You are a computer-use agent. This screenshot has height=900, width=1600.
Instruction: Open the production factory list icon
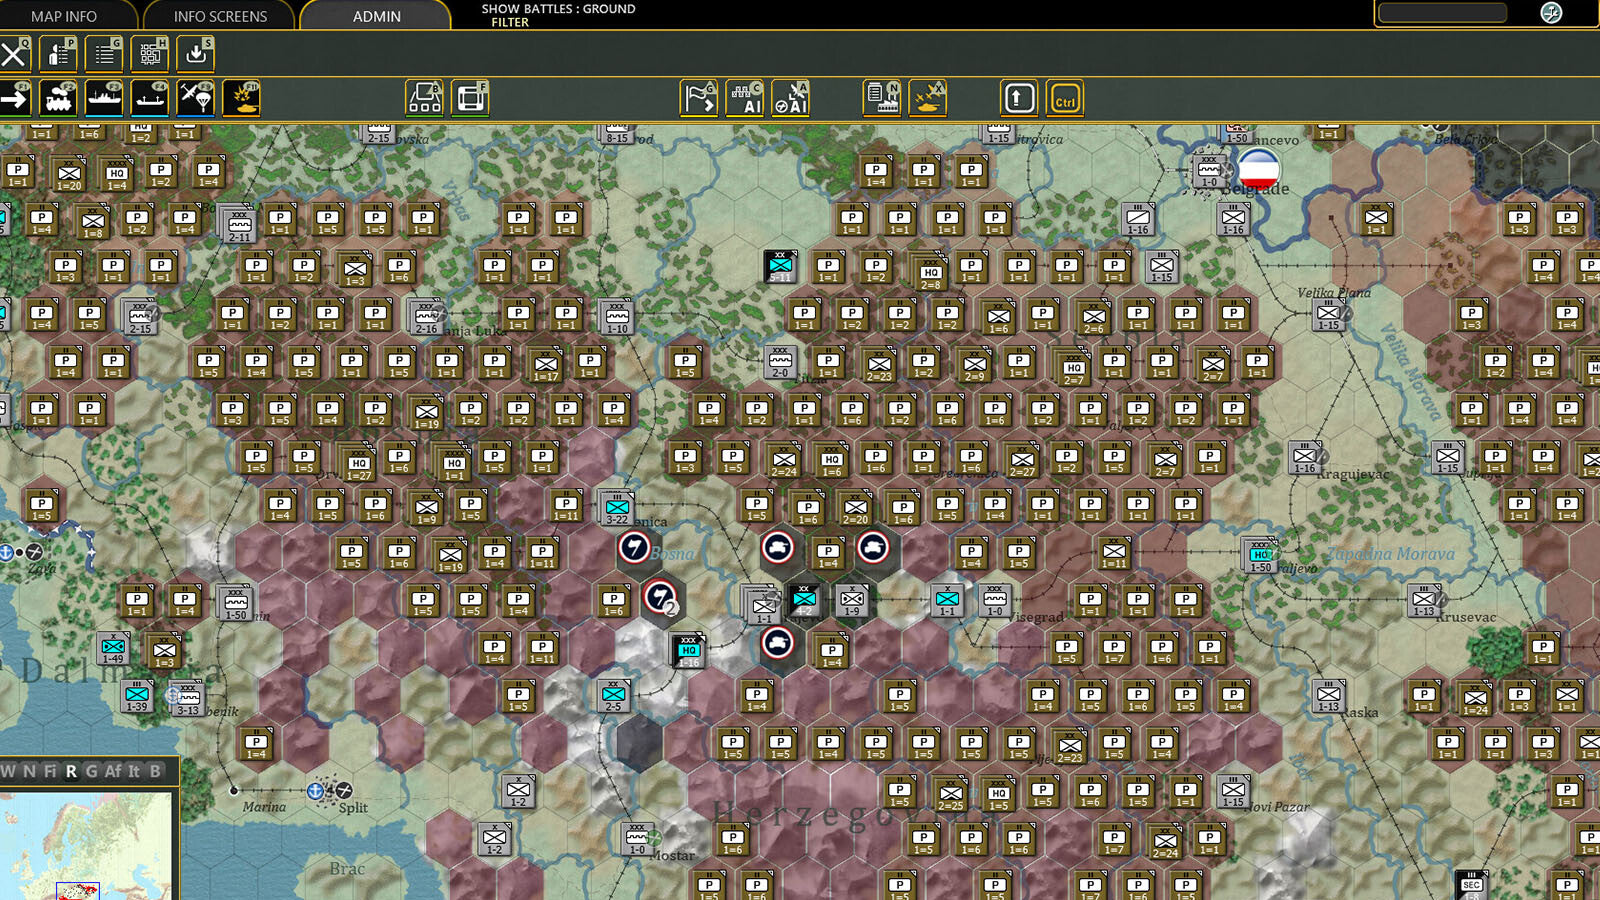tap(882, 98)
